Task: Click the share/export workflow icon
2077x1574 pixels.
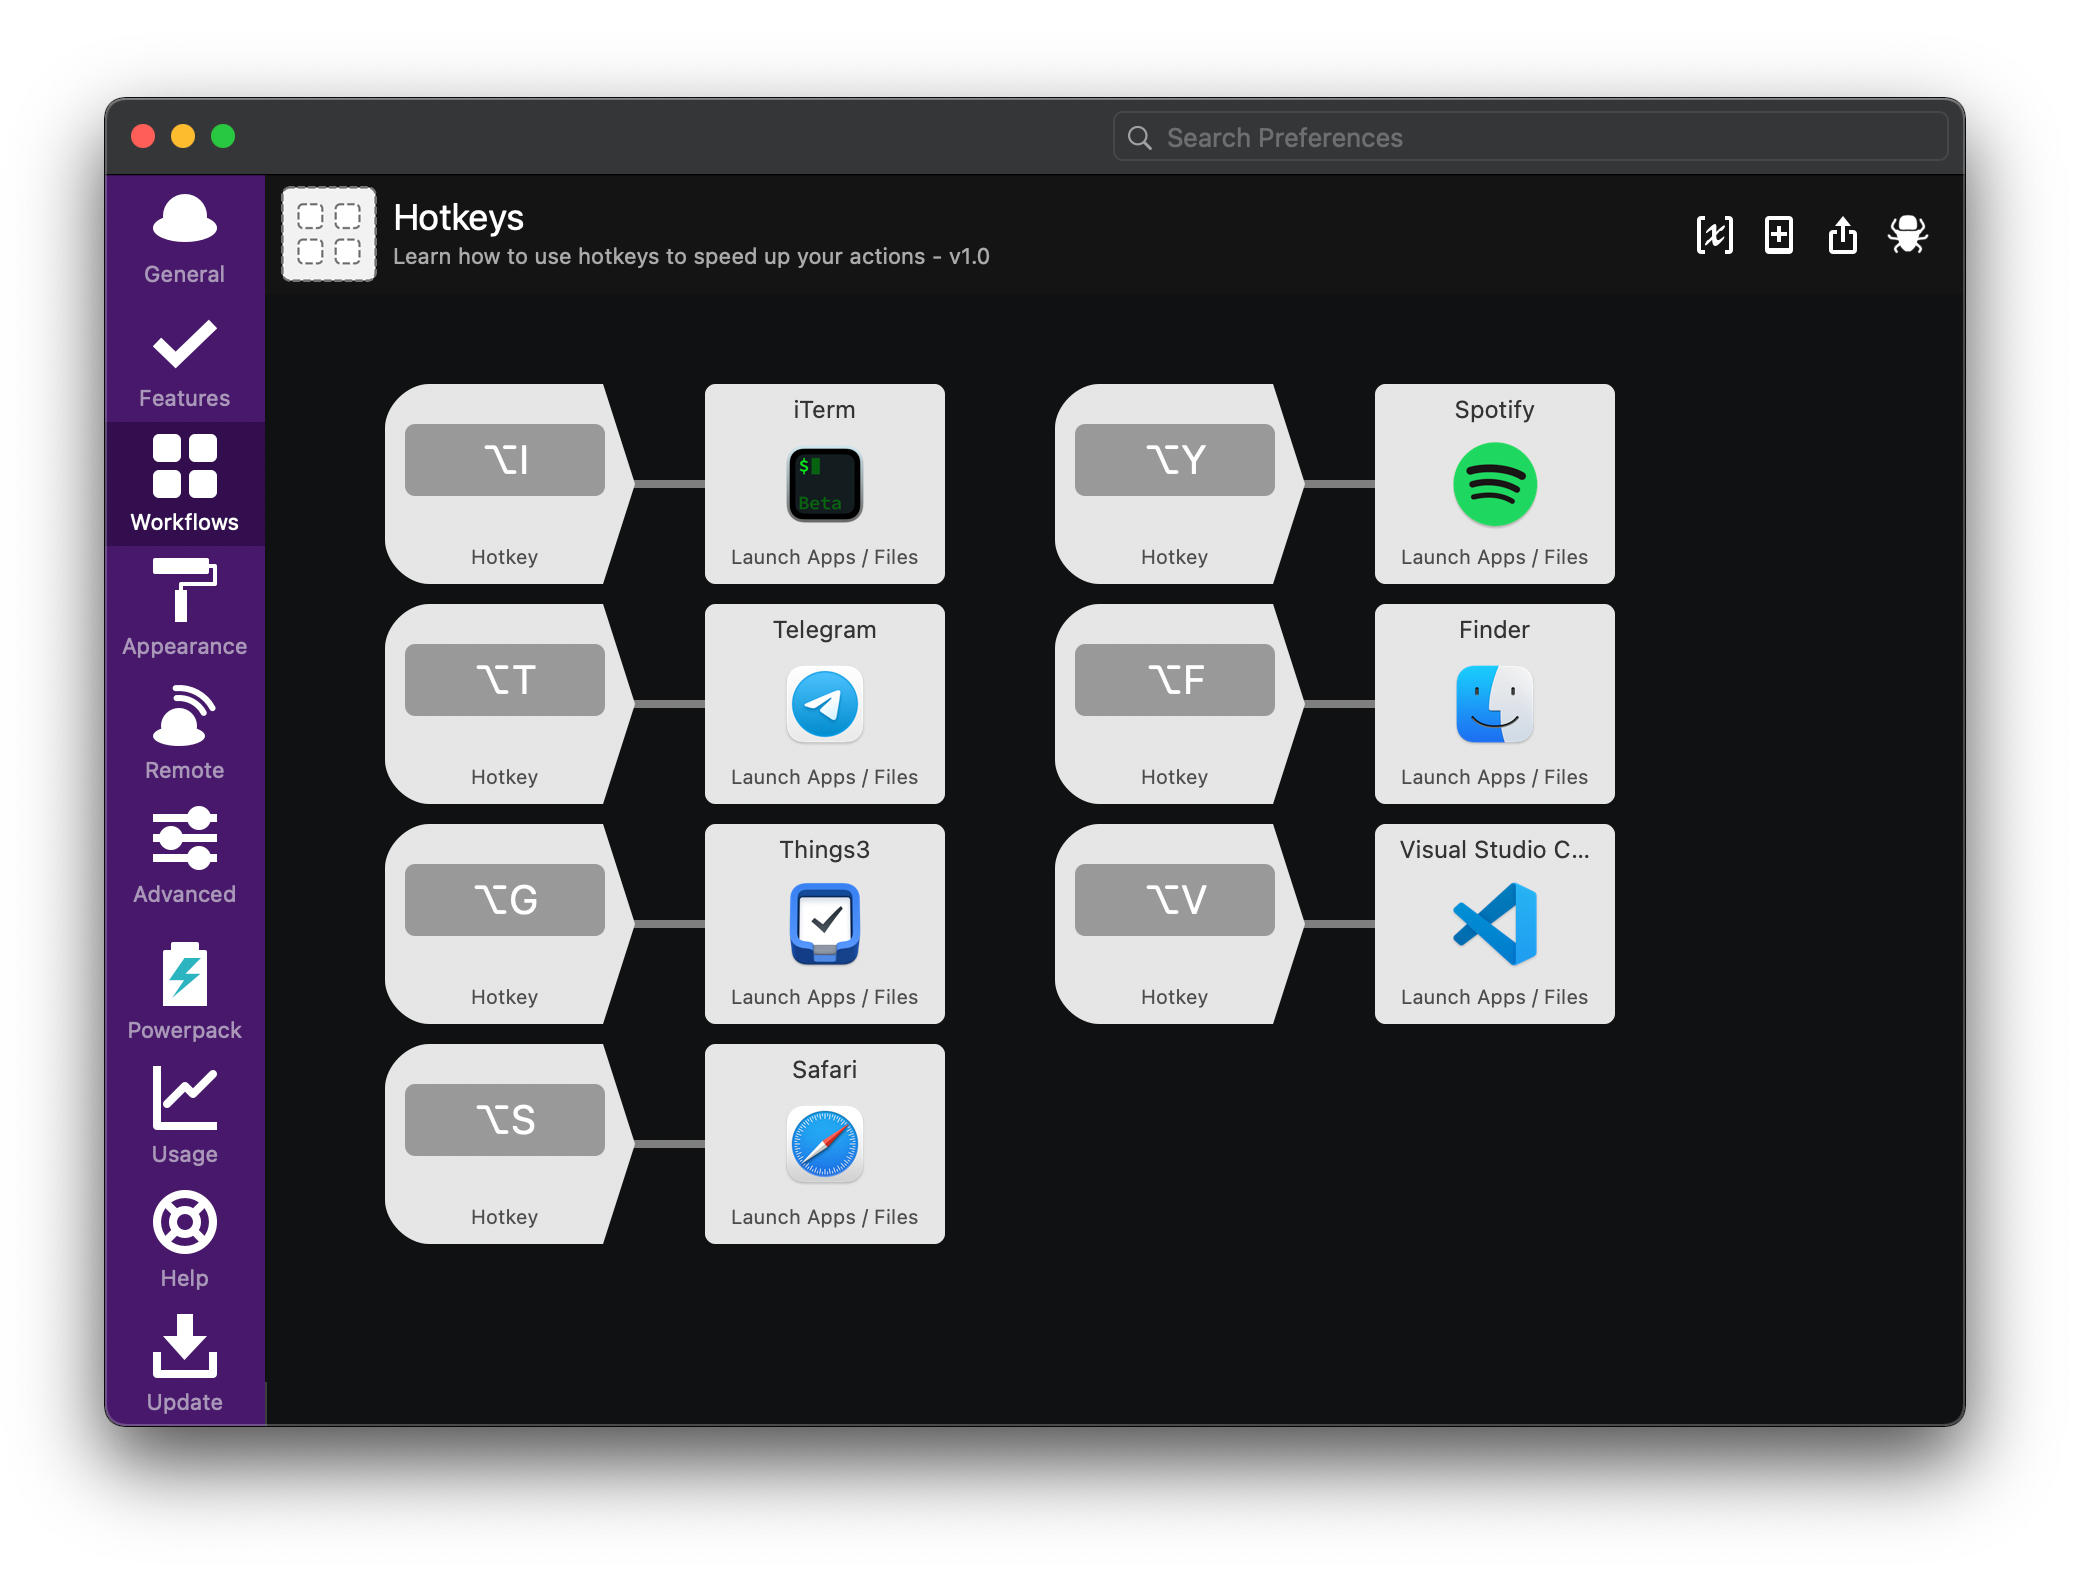Action: click(x=1842, y=235)
